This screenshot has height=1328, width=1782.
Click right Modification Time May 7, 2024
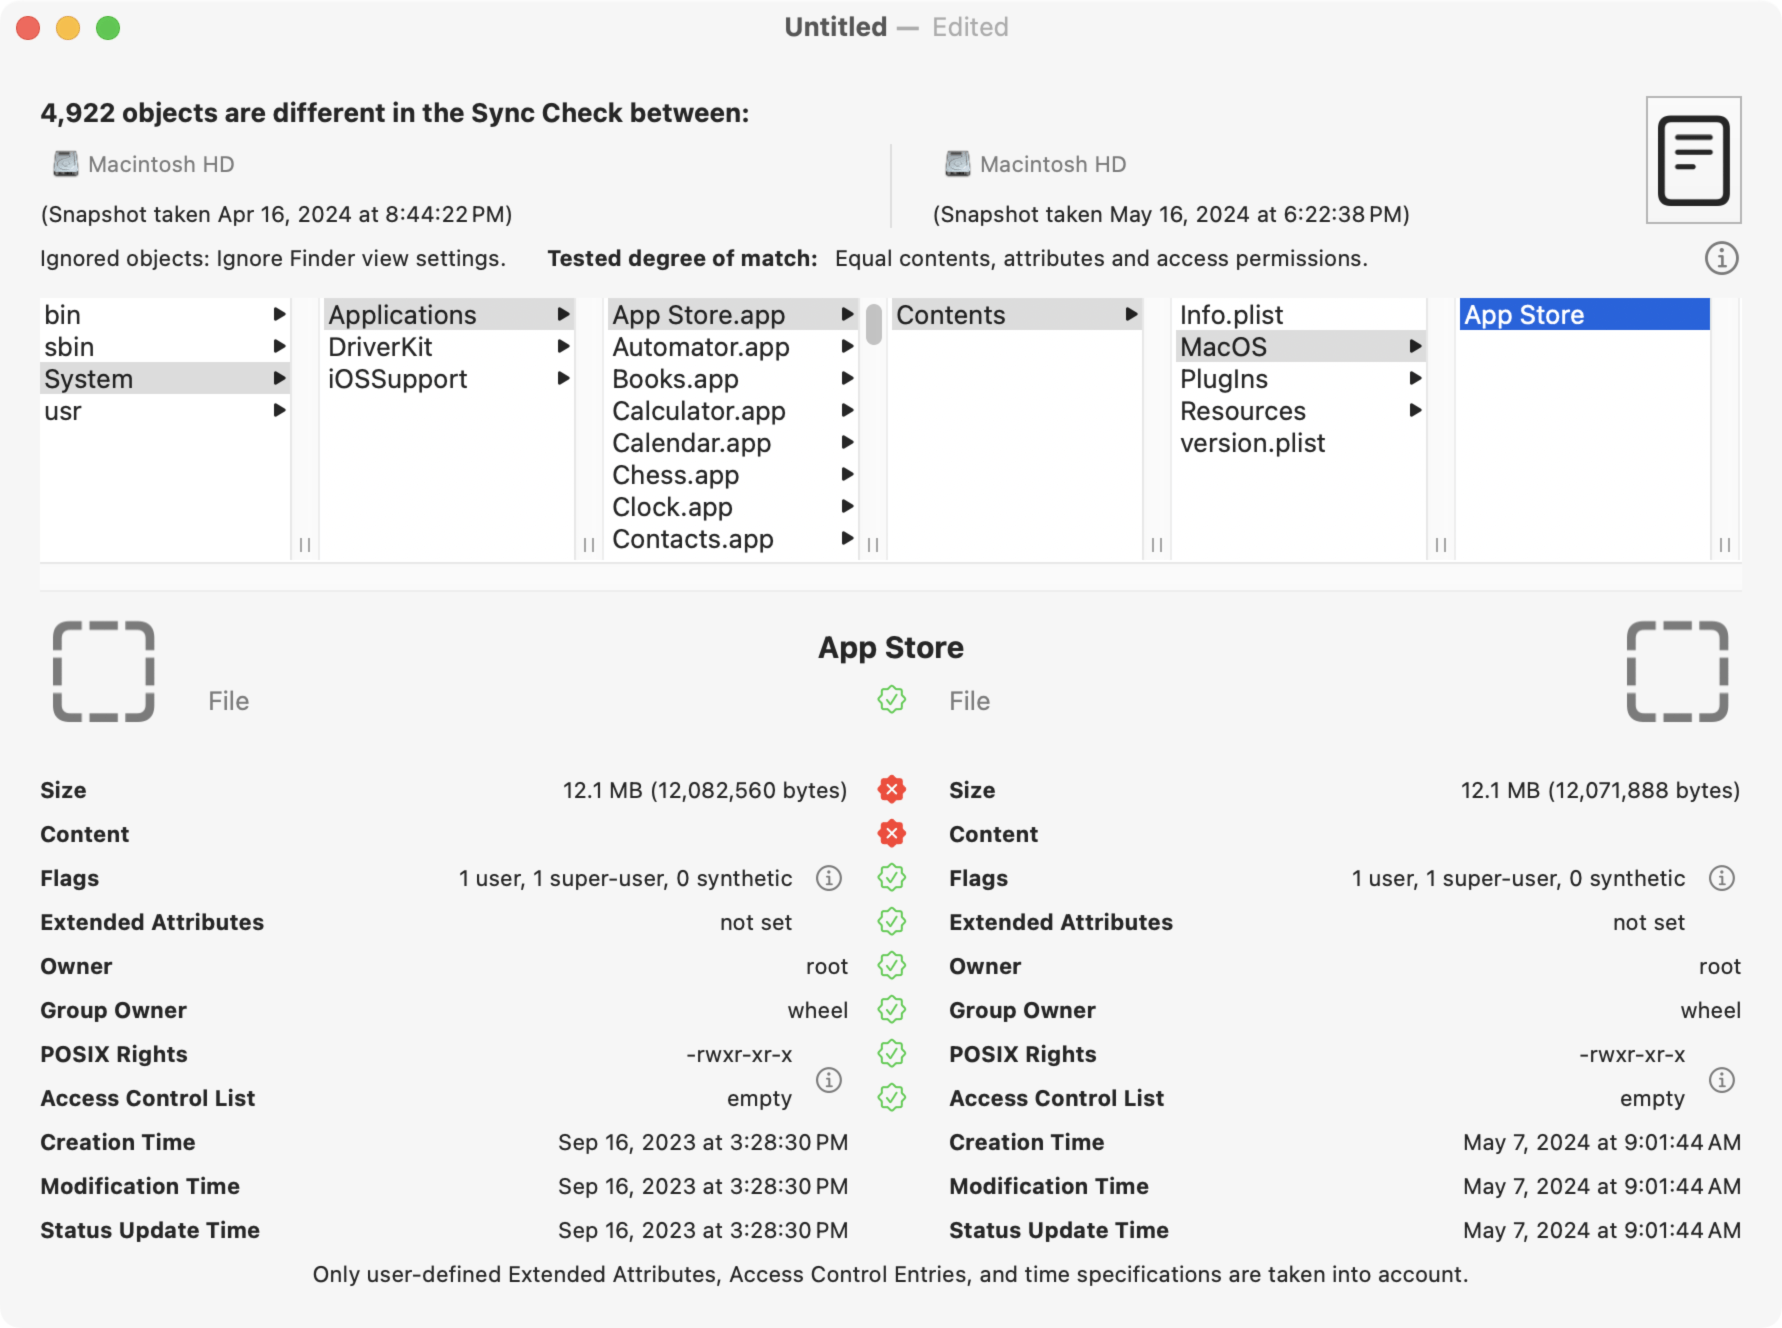click(x=1602, y=1186)
